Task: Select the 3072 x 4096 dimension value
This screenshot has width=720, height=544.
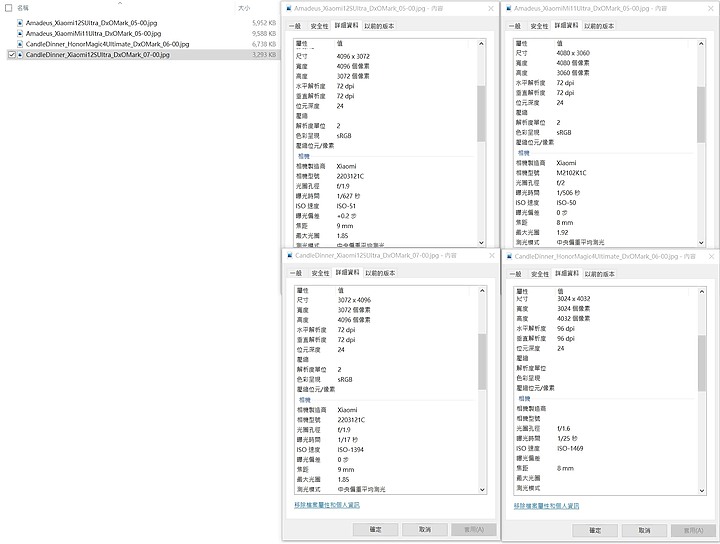Action: pyautogui.click(x=354, y=300)
